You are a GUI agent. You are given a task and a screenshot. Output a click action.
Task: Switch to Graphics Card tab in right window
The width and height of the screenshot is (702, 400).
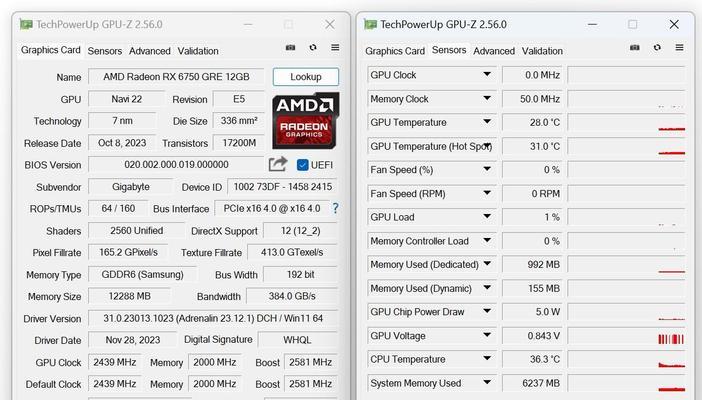pyautogui.click(x=395, y=51)
